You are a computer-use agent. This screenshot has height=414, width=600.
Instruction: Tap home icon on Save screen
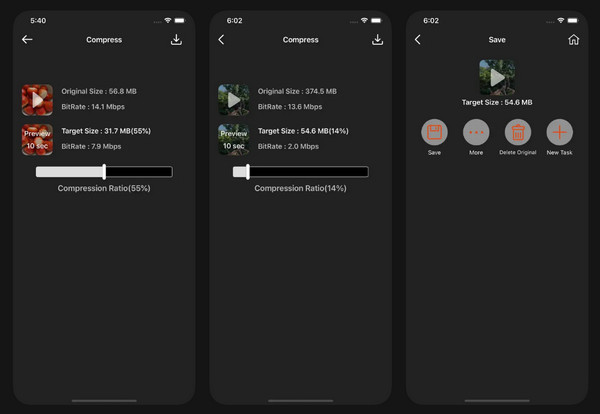click(573, 39)
